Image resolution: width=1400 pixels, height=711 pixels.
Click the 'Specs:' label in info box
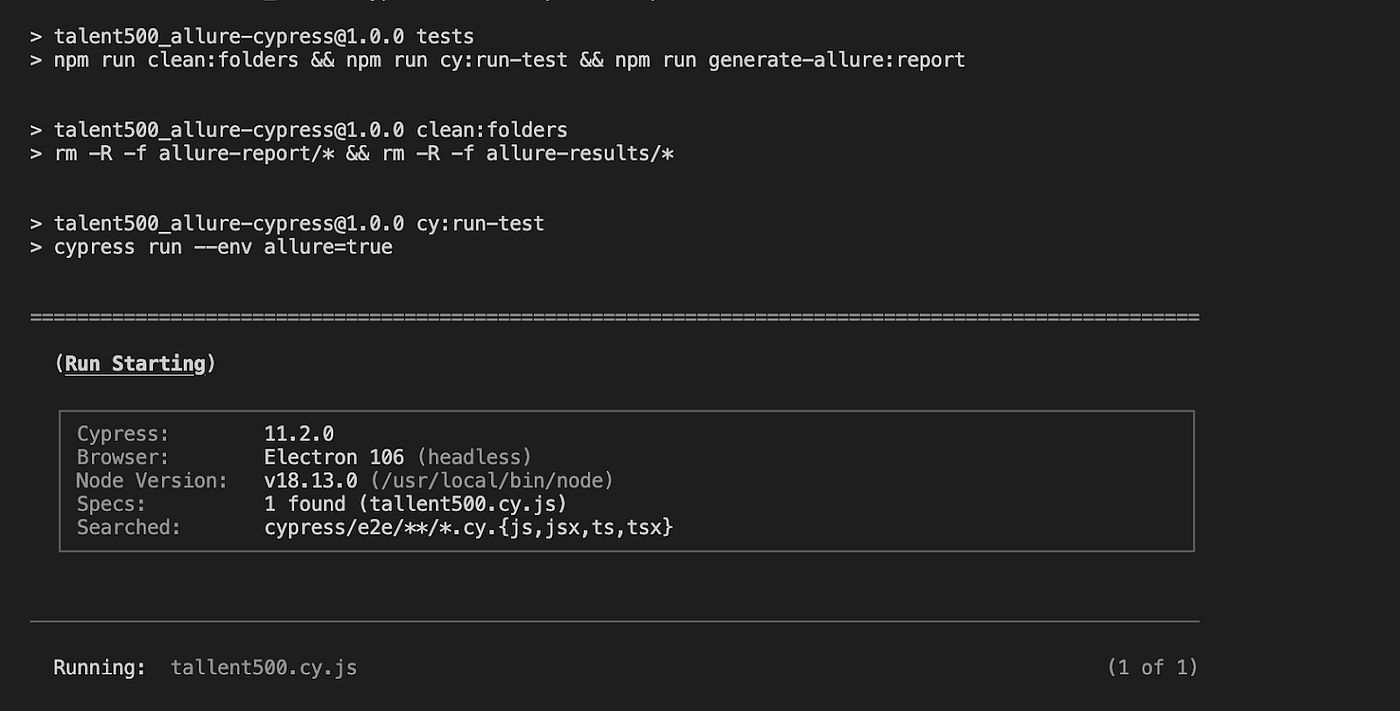pos(111,503)
